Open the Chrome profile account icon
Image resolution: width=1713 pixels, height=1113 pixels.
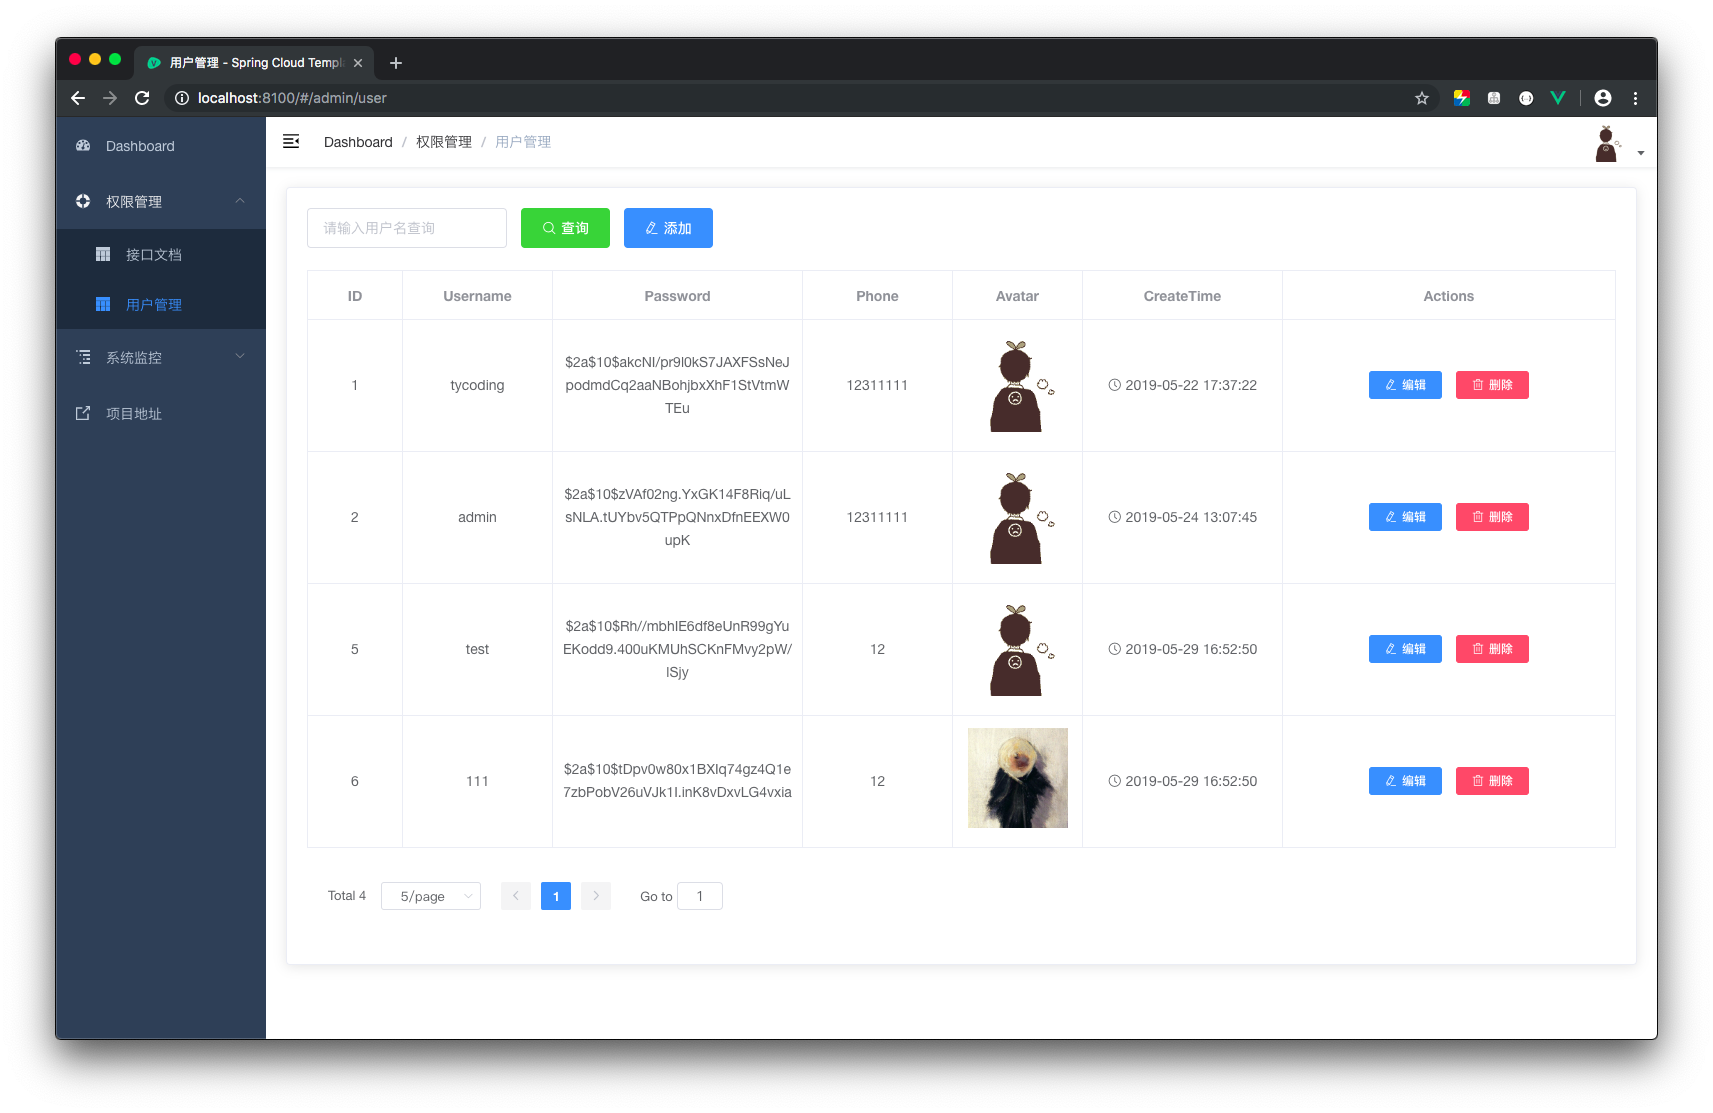(1603, 98)
